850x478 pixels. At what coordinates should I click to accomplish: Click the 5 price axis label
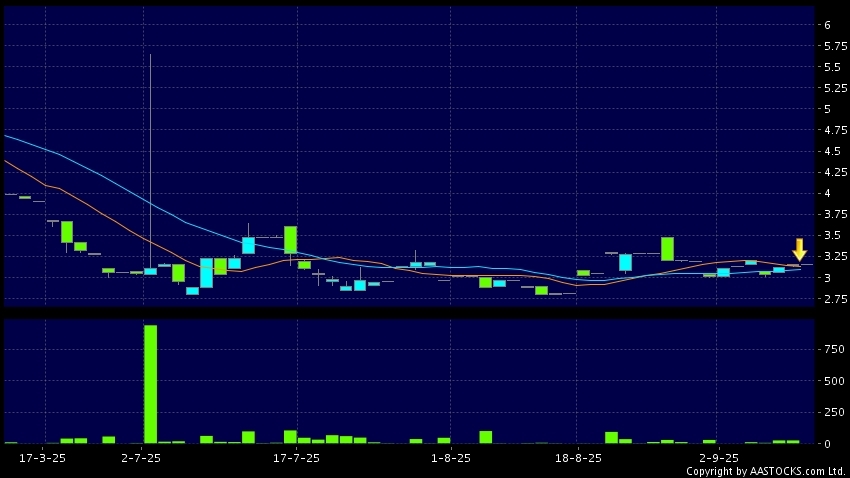click(x=827, y=109)
